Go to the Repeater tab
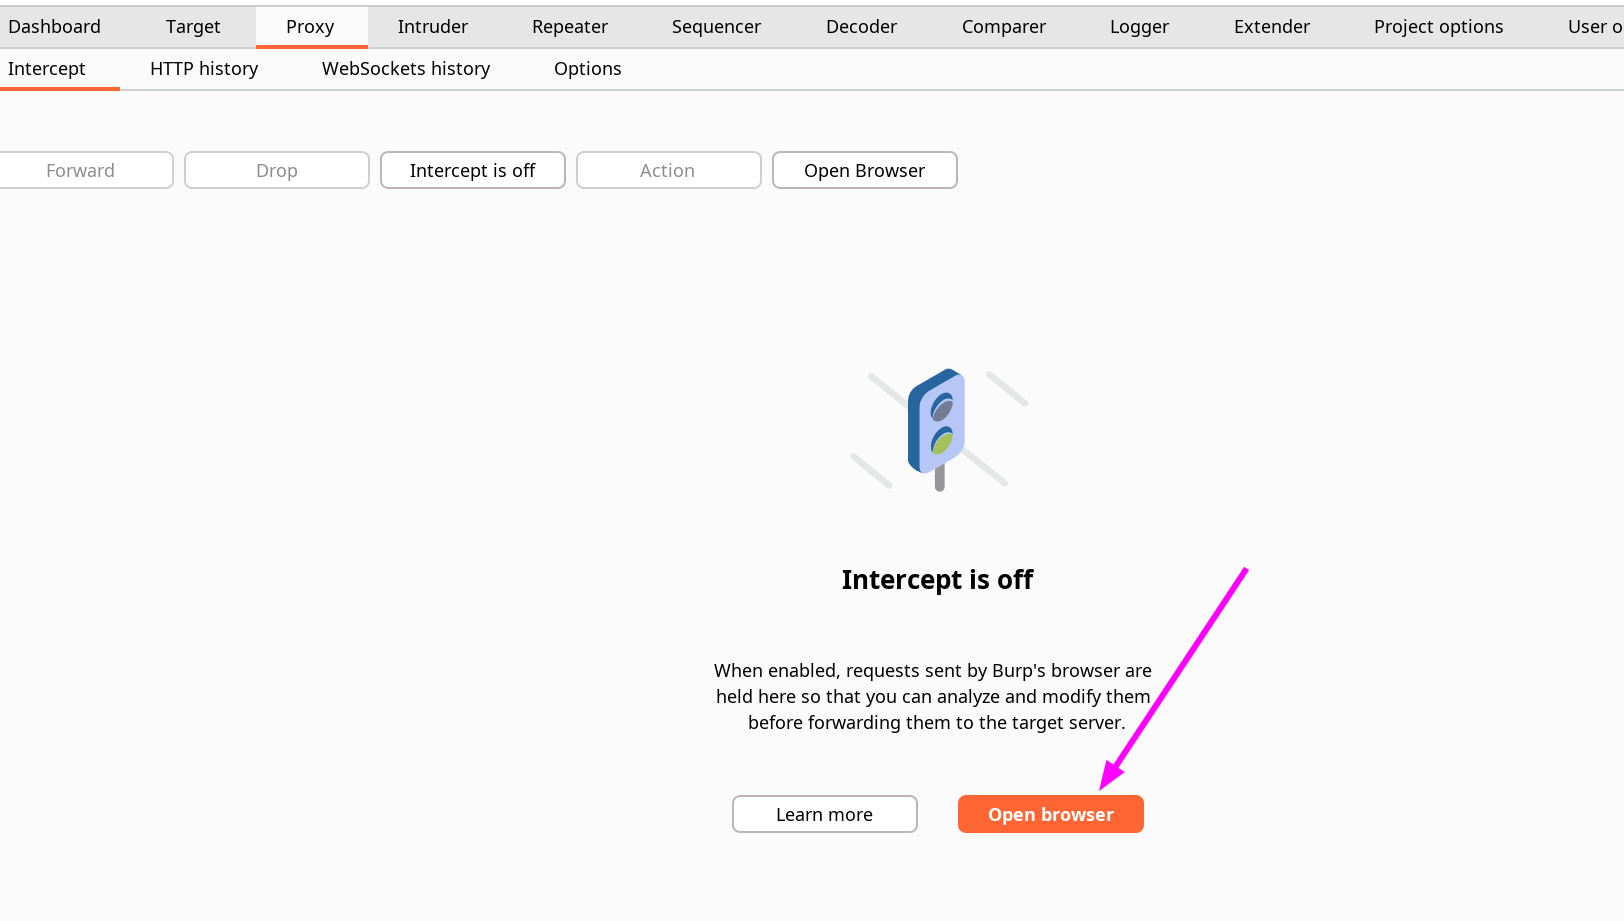Screen dimensions: 1624x921 click(570, 27)
